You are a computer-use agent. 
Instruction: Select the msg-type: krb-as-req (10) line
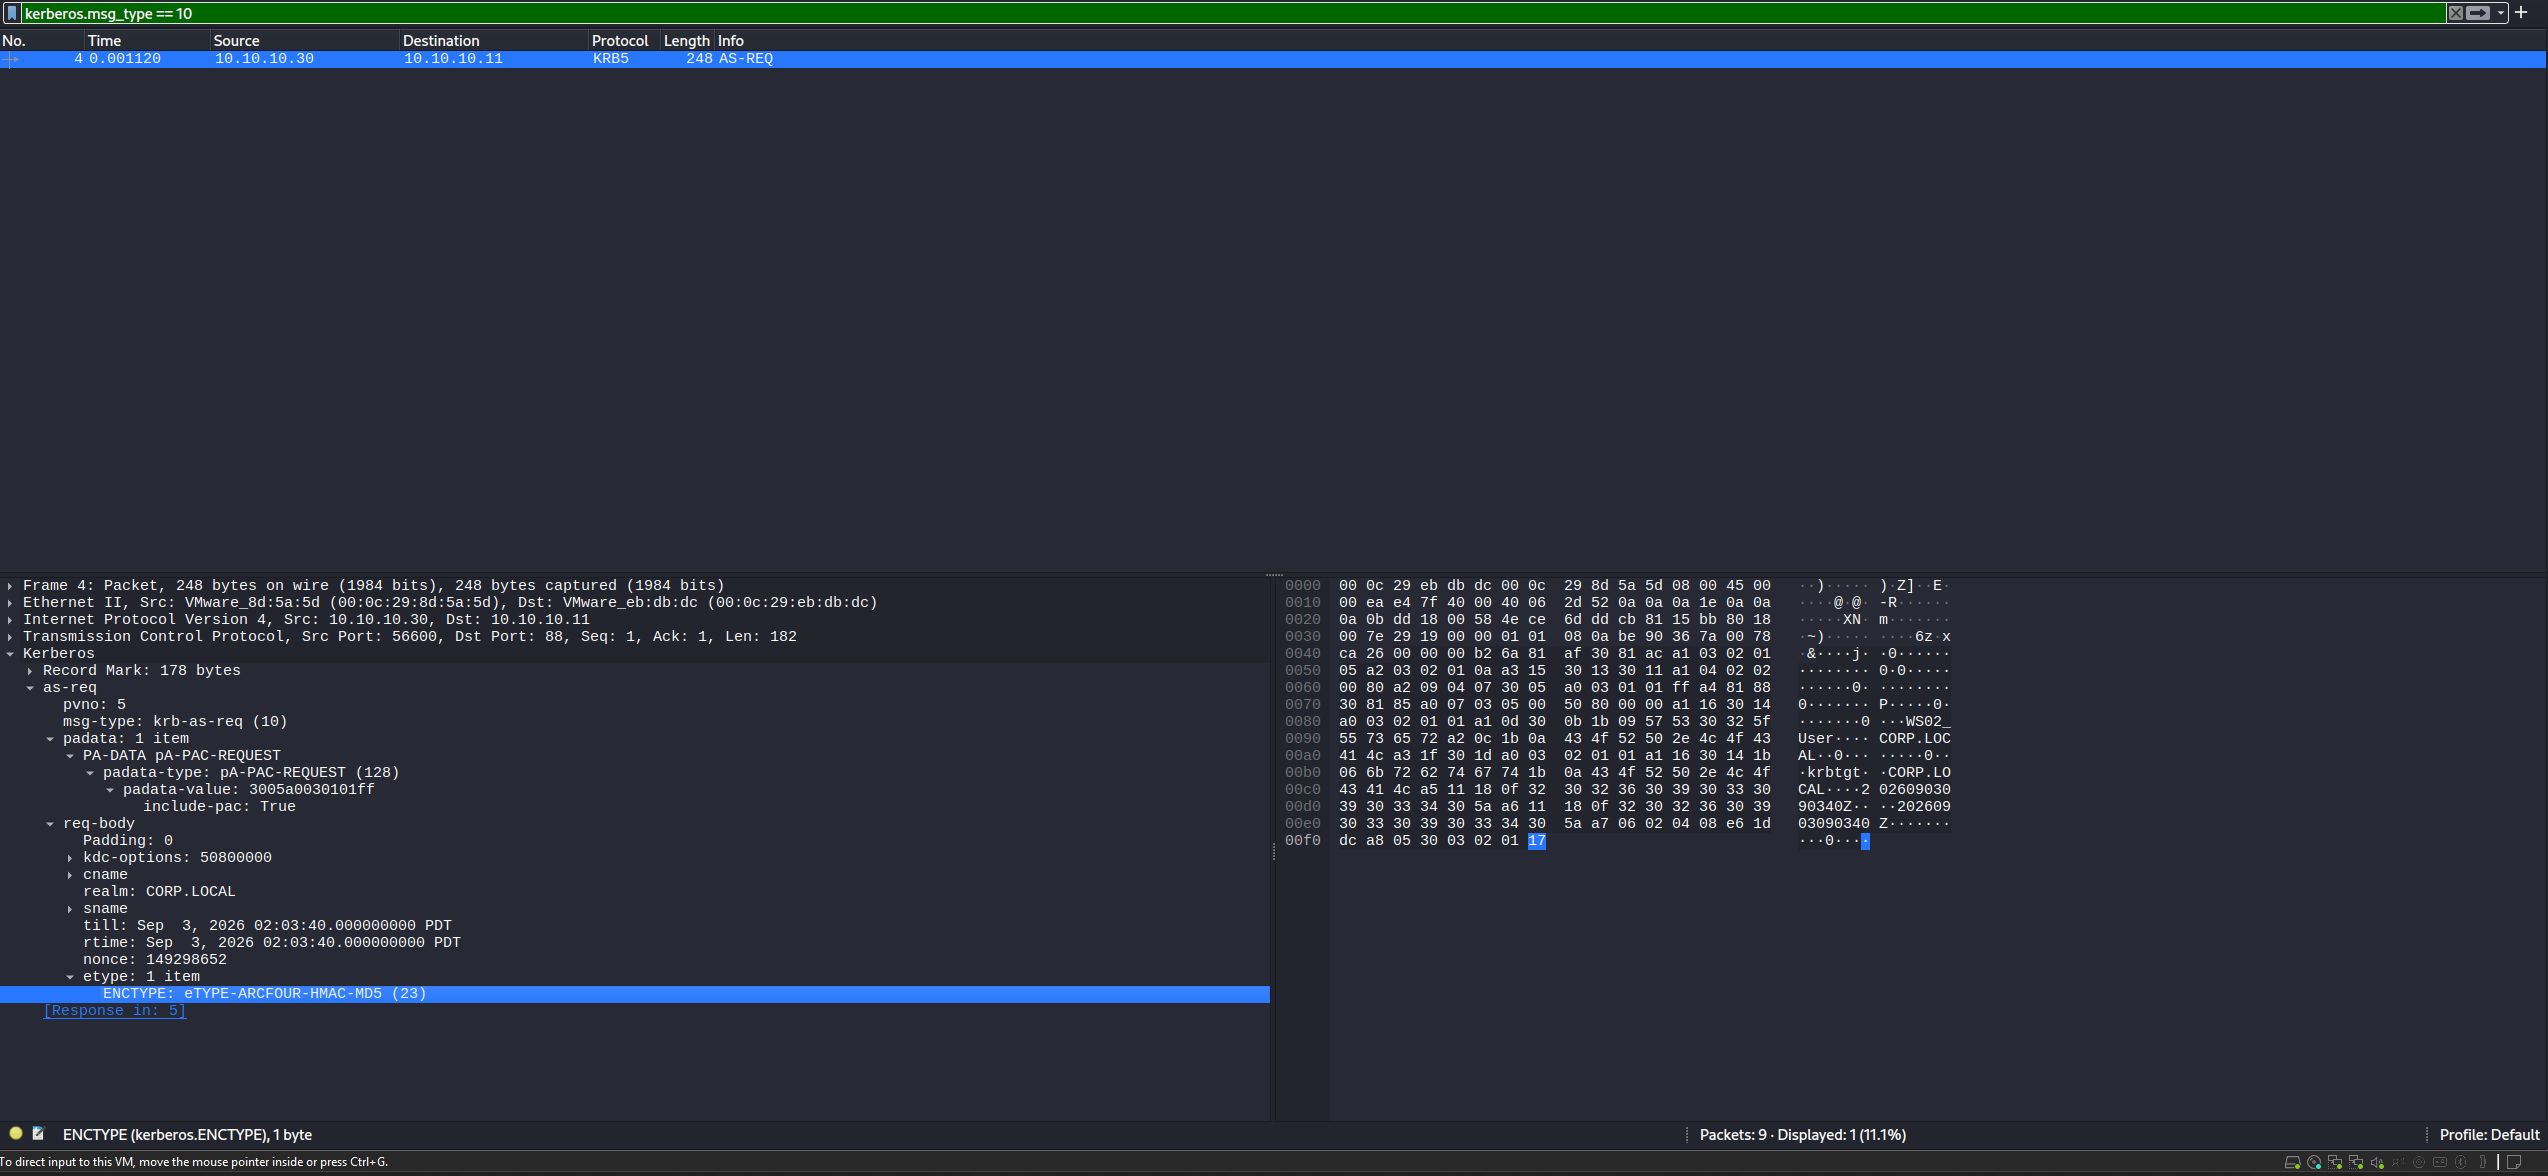(x=175, y=722)
